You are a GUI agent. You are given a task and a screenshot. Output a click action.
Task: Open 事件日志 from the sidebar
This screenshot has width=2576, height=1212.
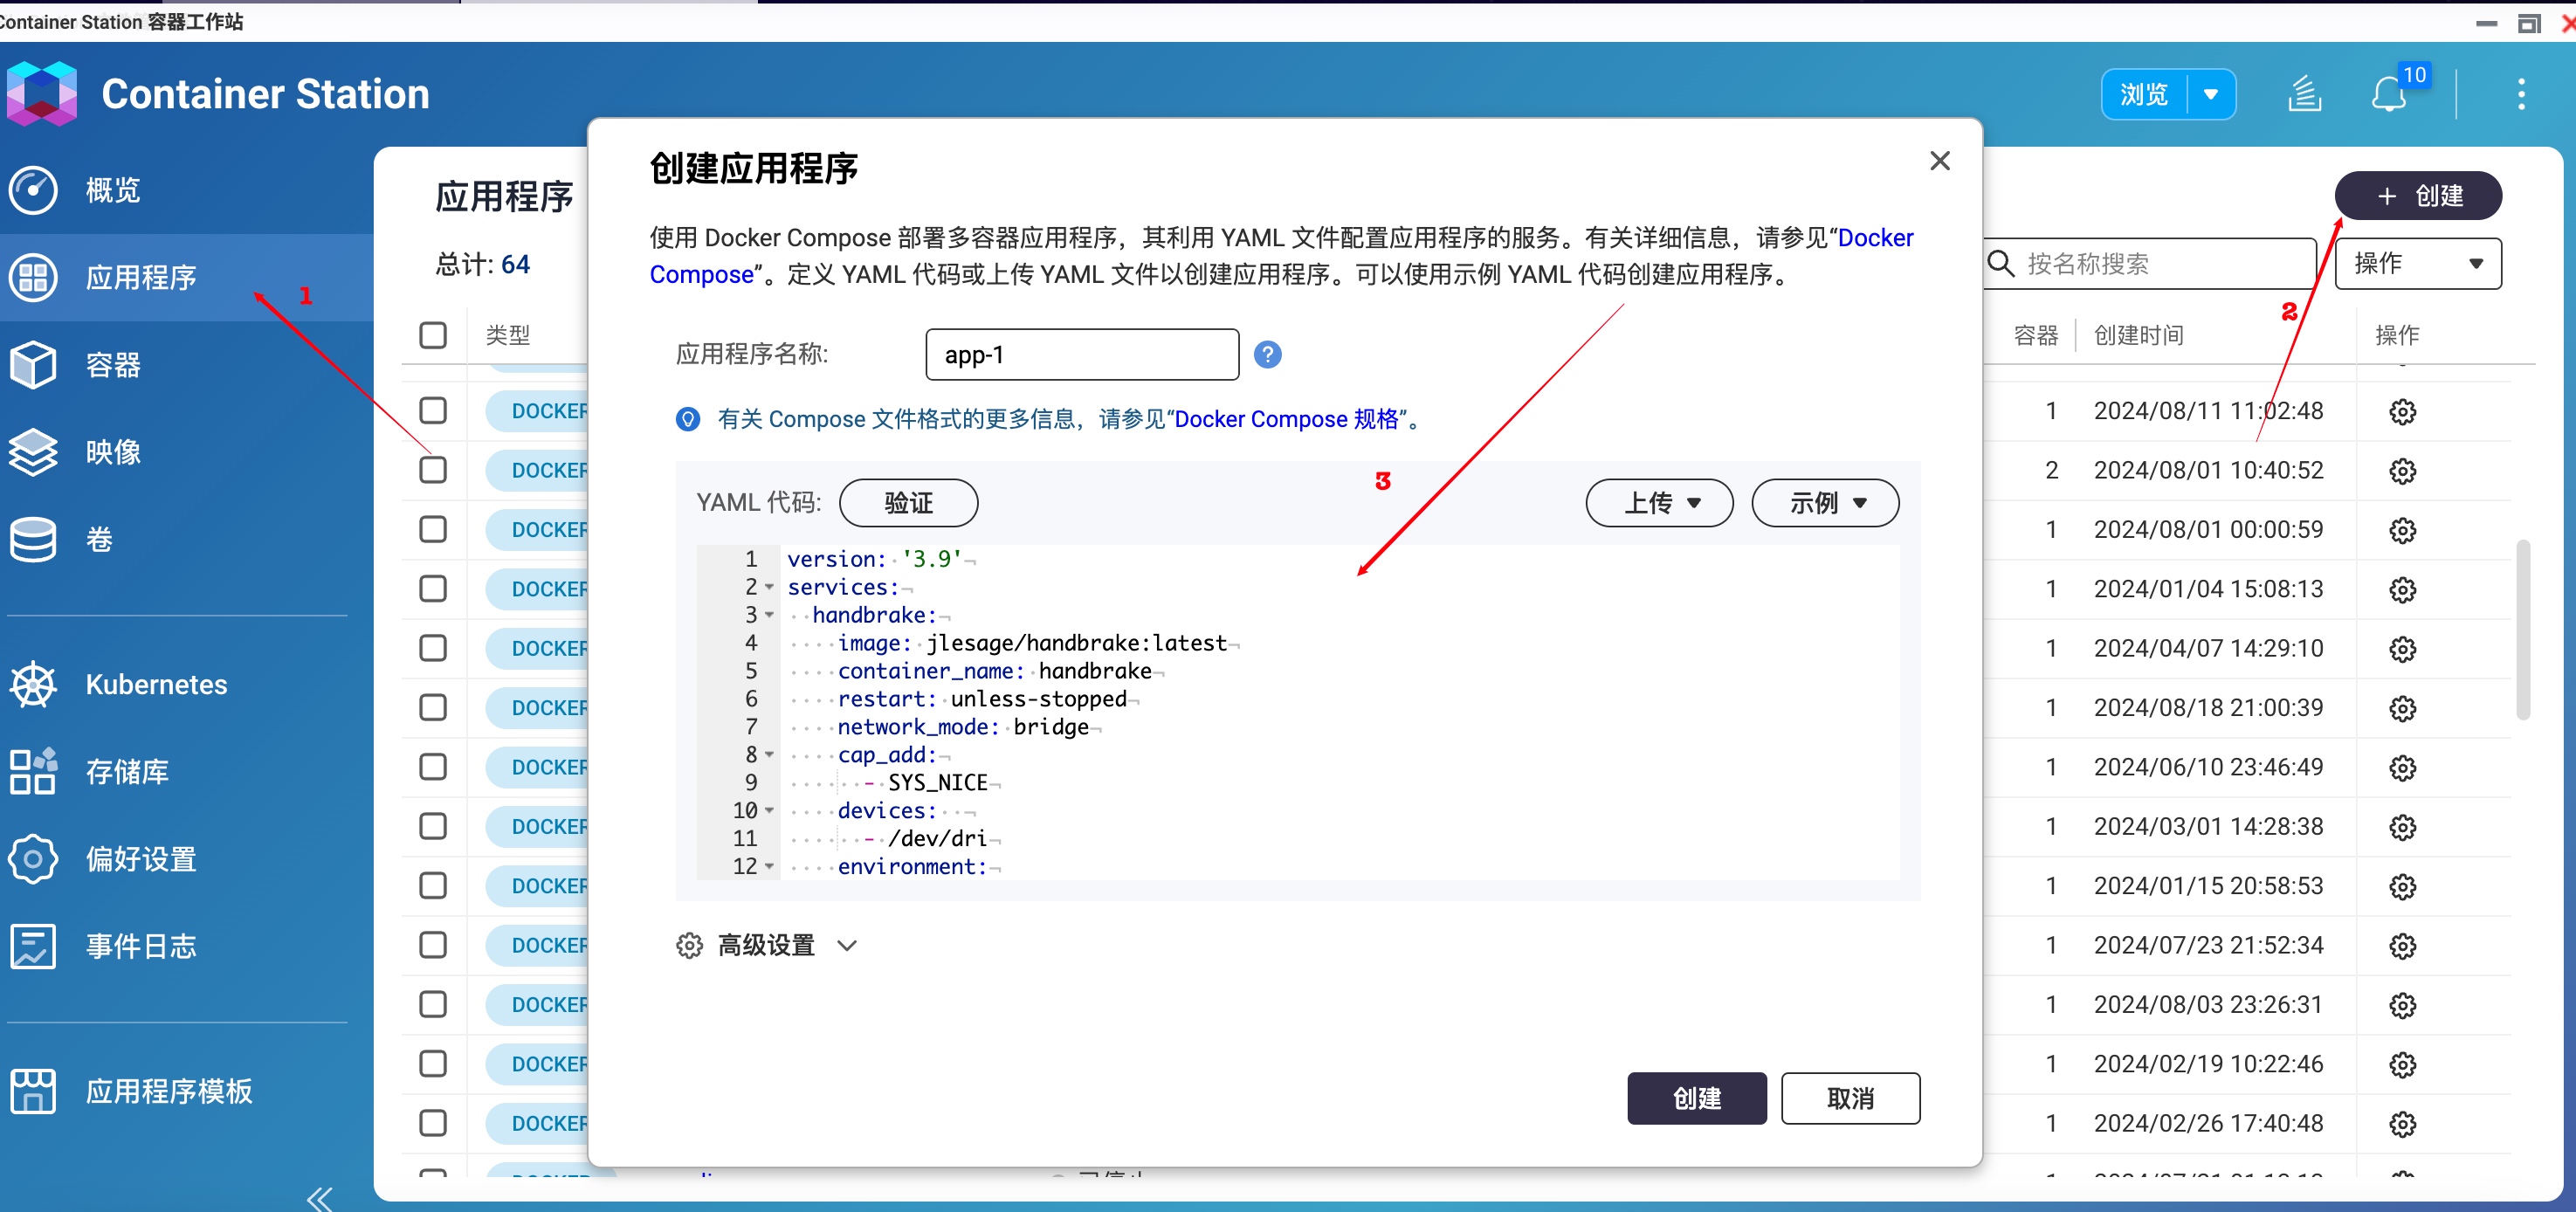click(140, 946)
